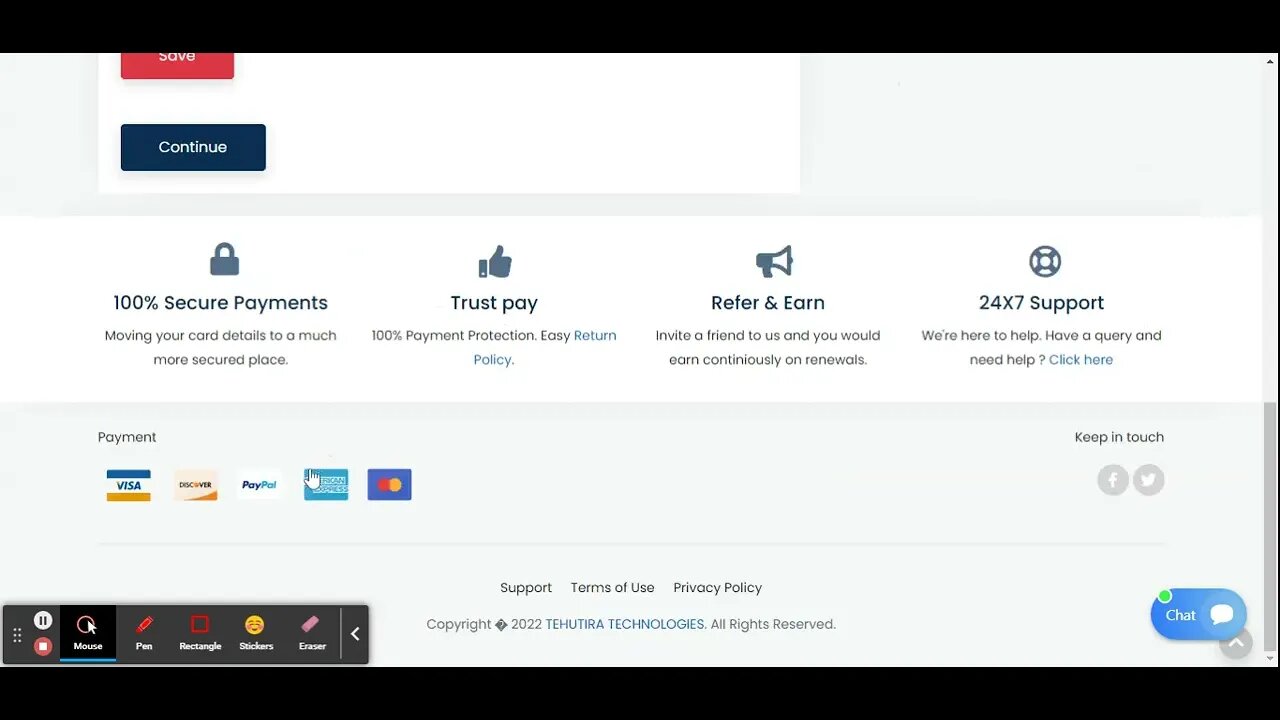
Task: Click the padlock Secure Payments icon
Action: pos(224,260)
